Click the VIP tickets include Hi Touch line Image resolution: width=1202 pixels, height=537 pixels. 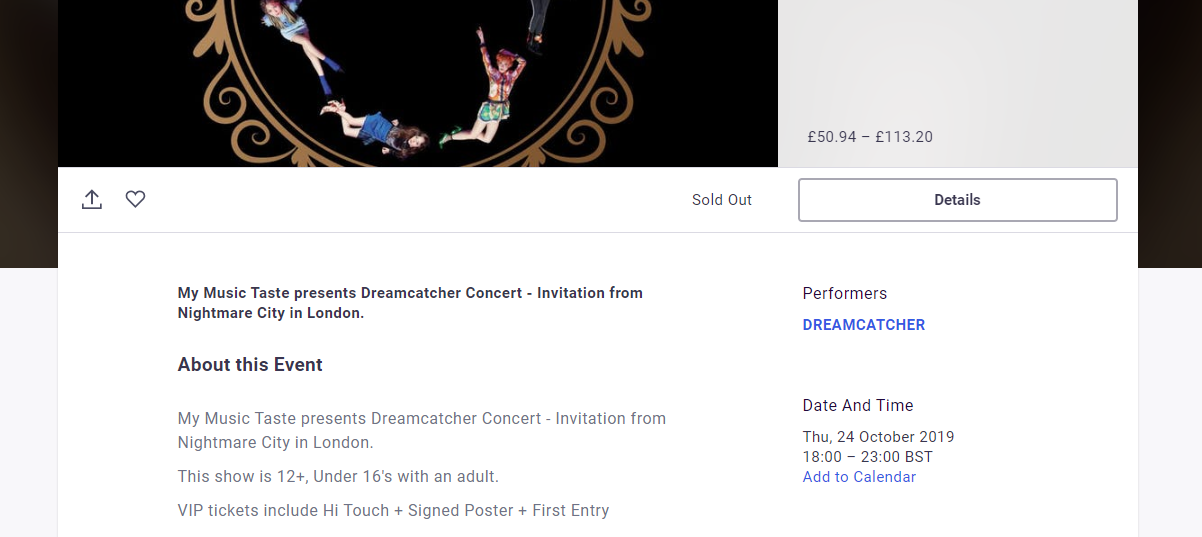point(393,510)
